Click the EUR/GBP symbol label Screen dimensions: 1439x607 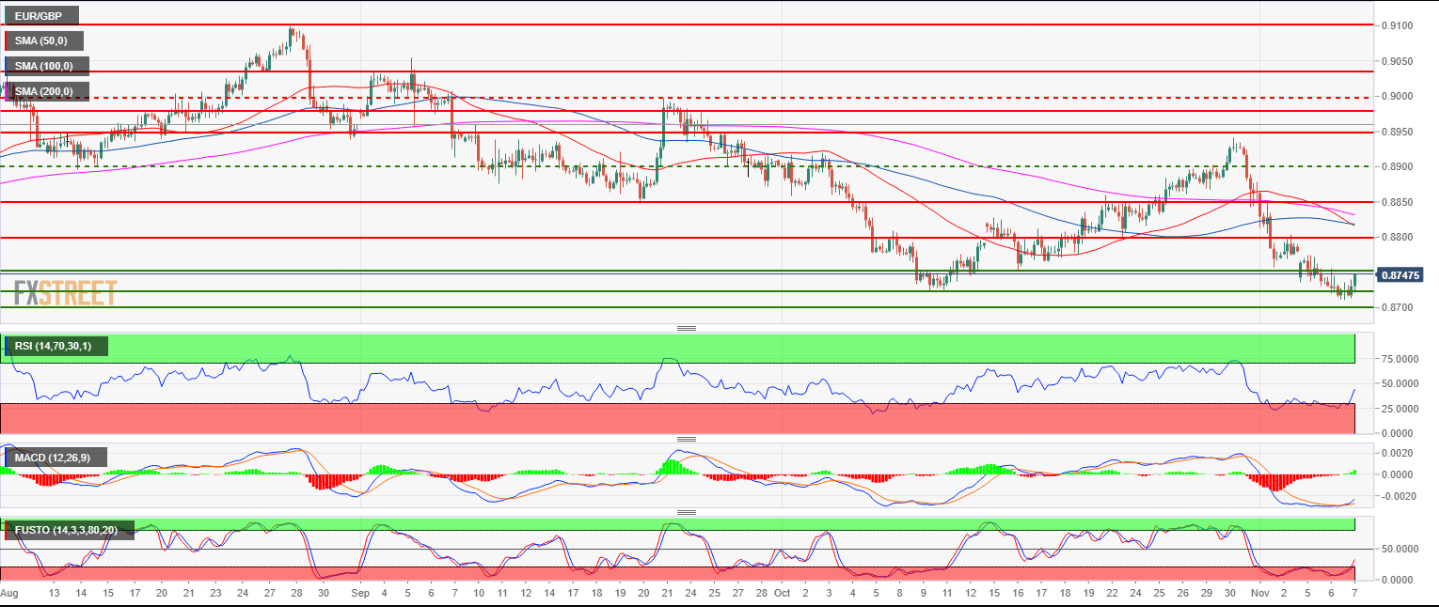[x=40, y=16]
